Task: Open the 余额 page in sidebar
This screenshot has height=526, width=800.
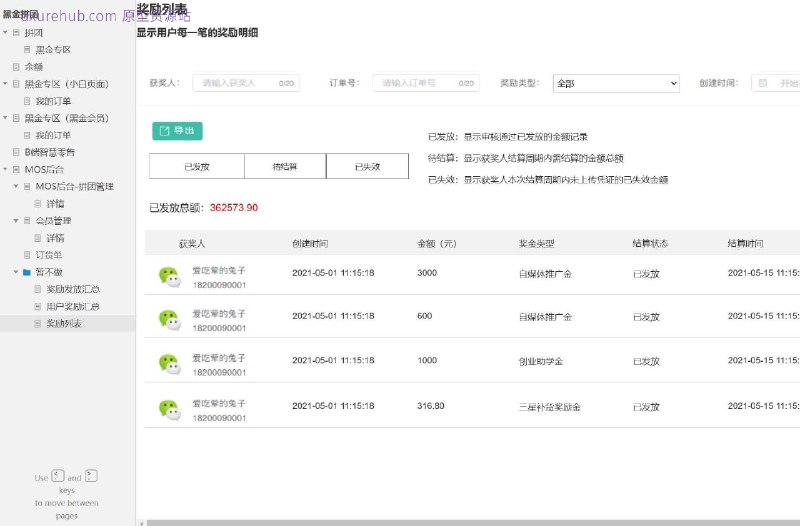Action: (x=34, y=67)
